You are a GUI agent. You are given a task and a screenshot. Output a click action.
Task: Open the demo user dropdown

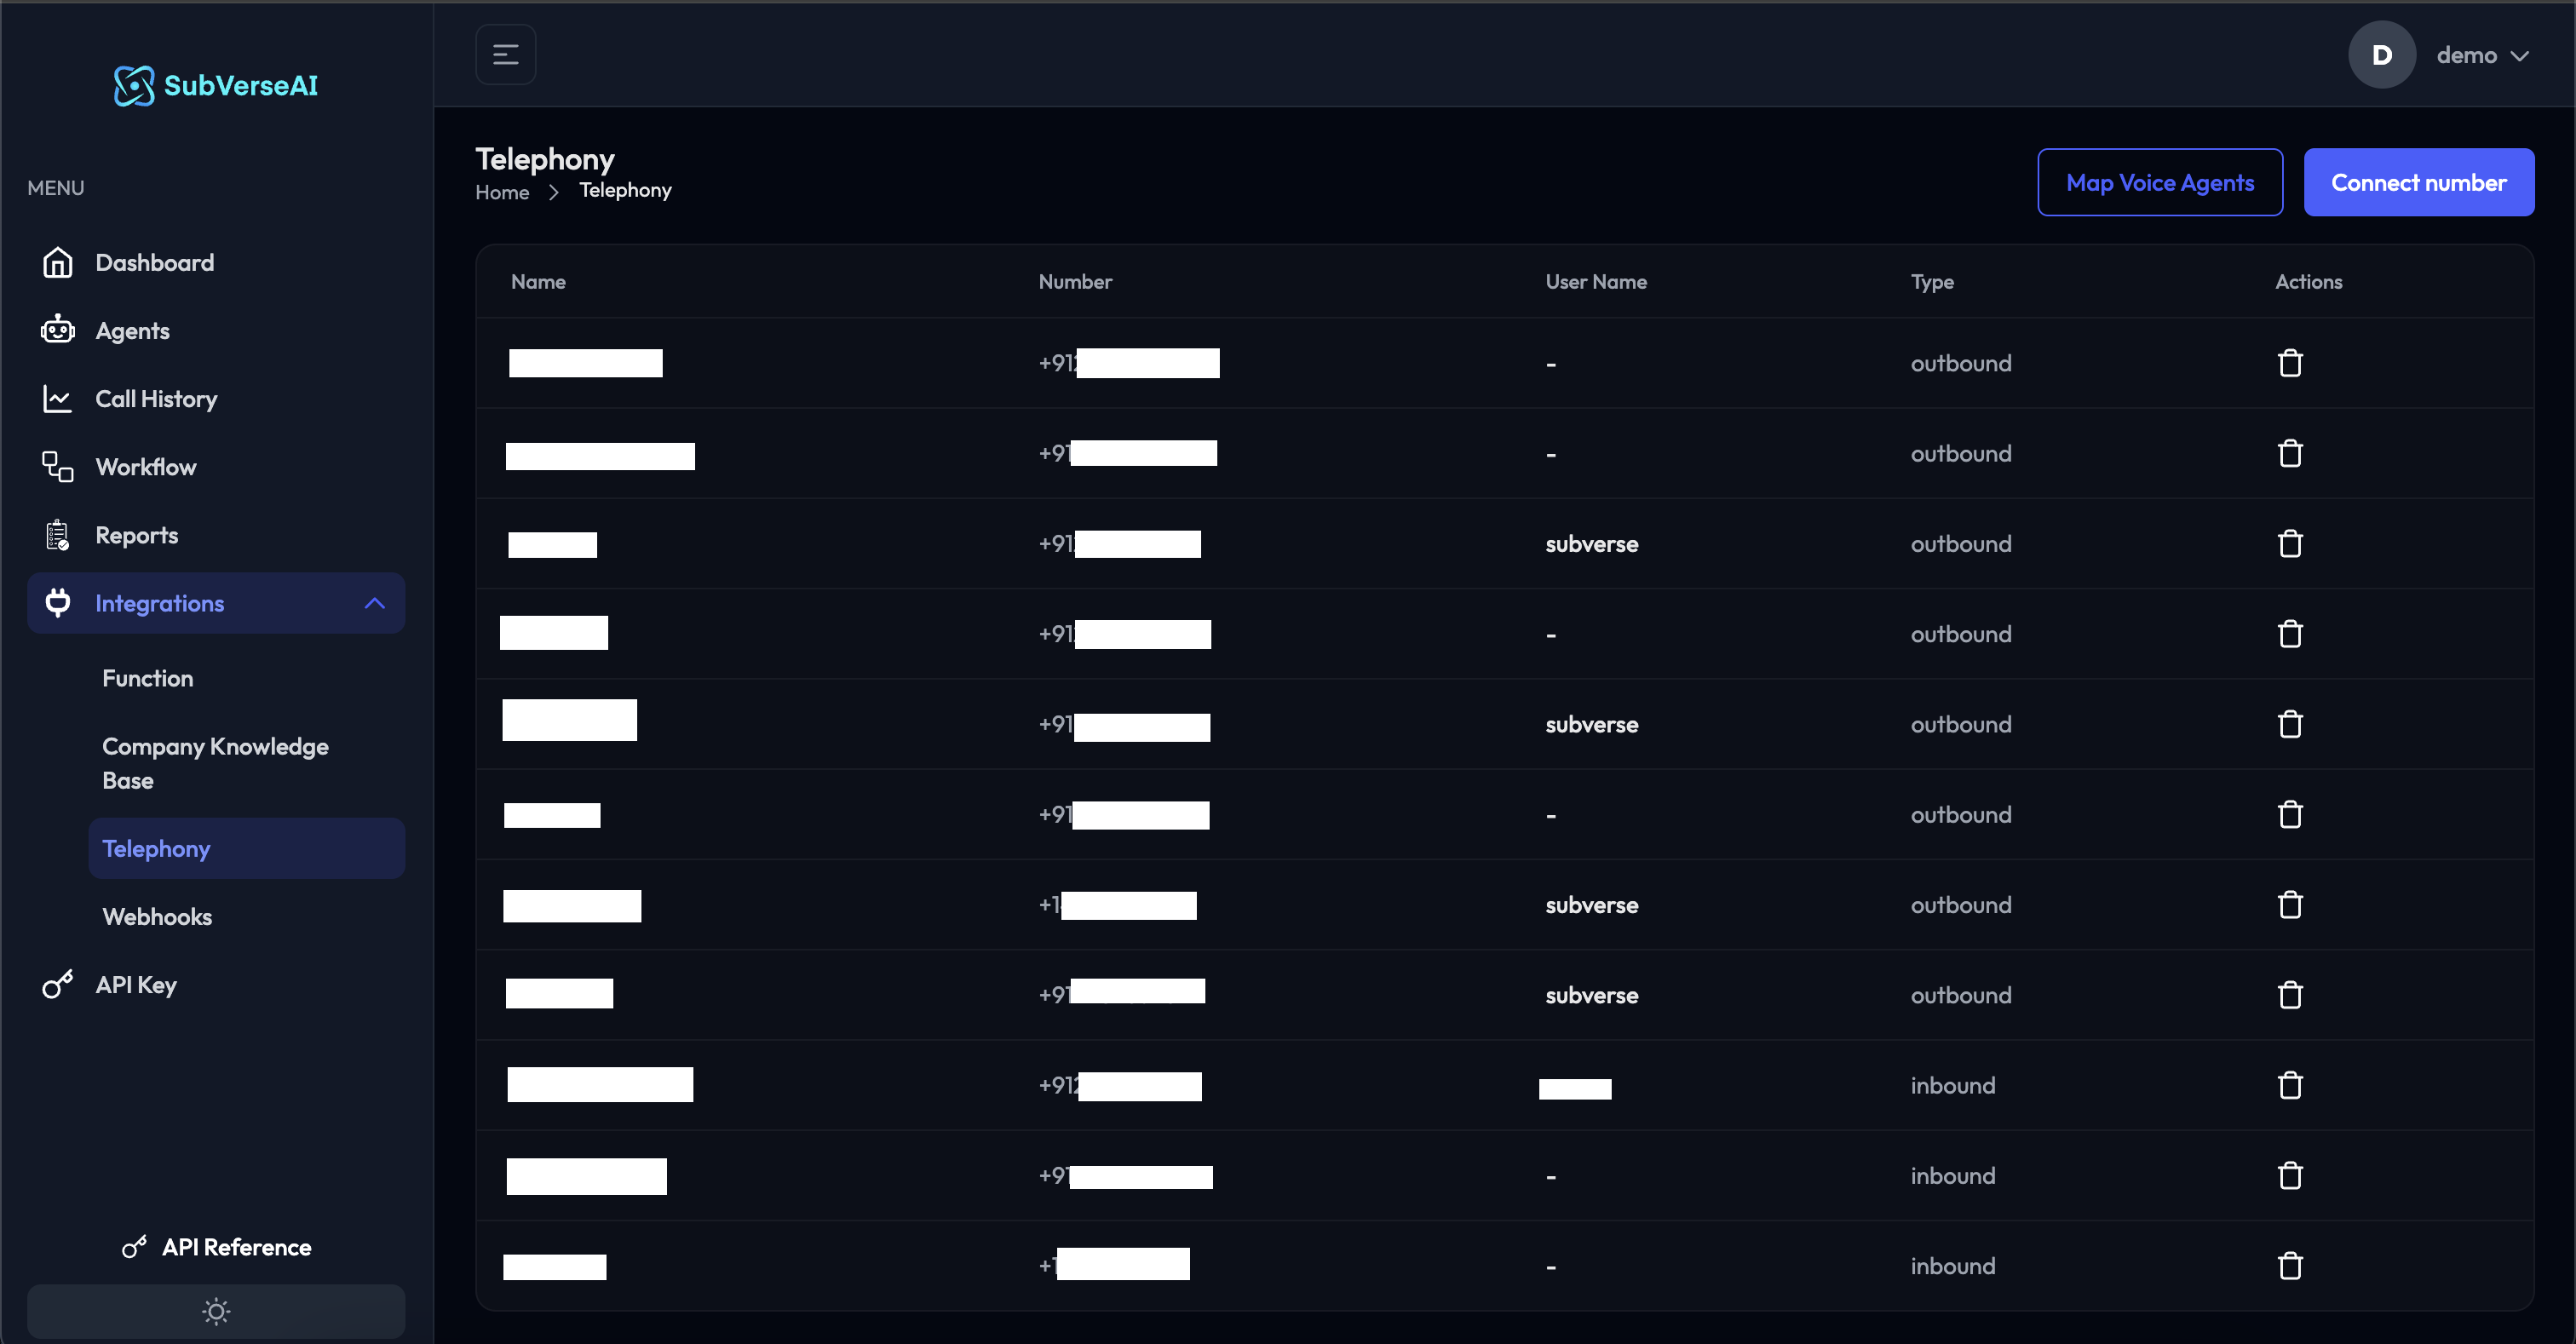tap(2482, 55)
